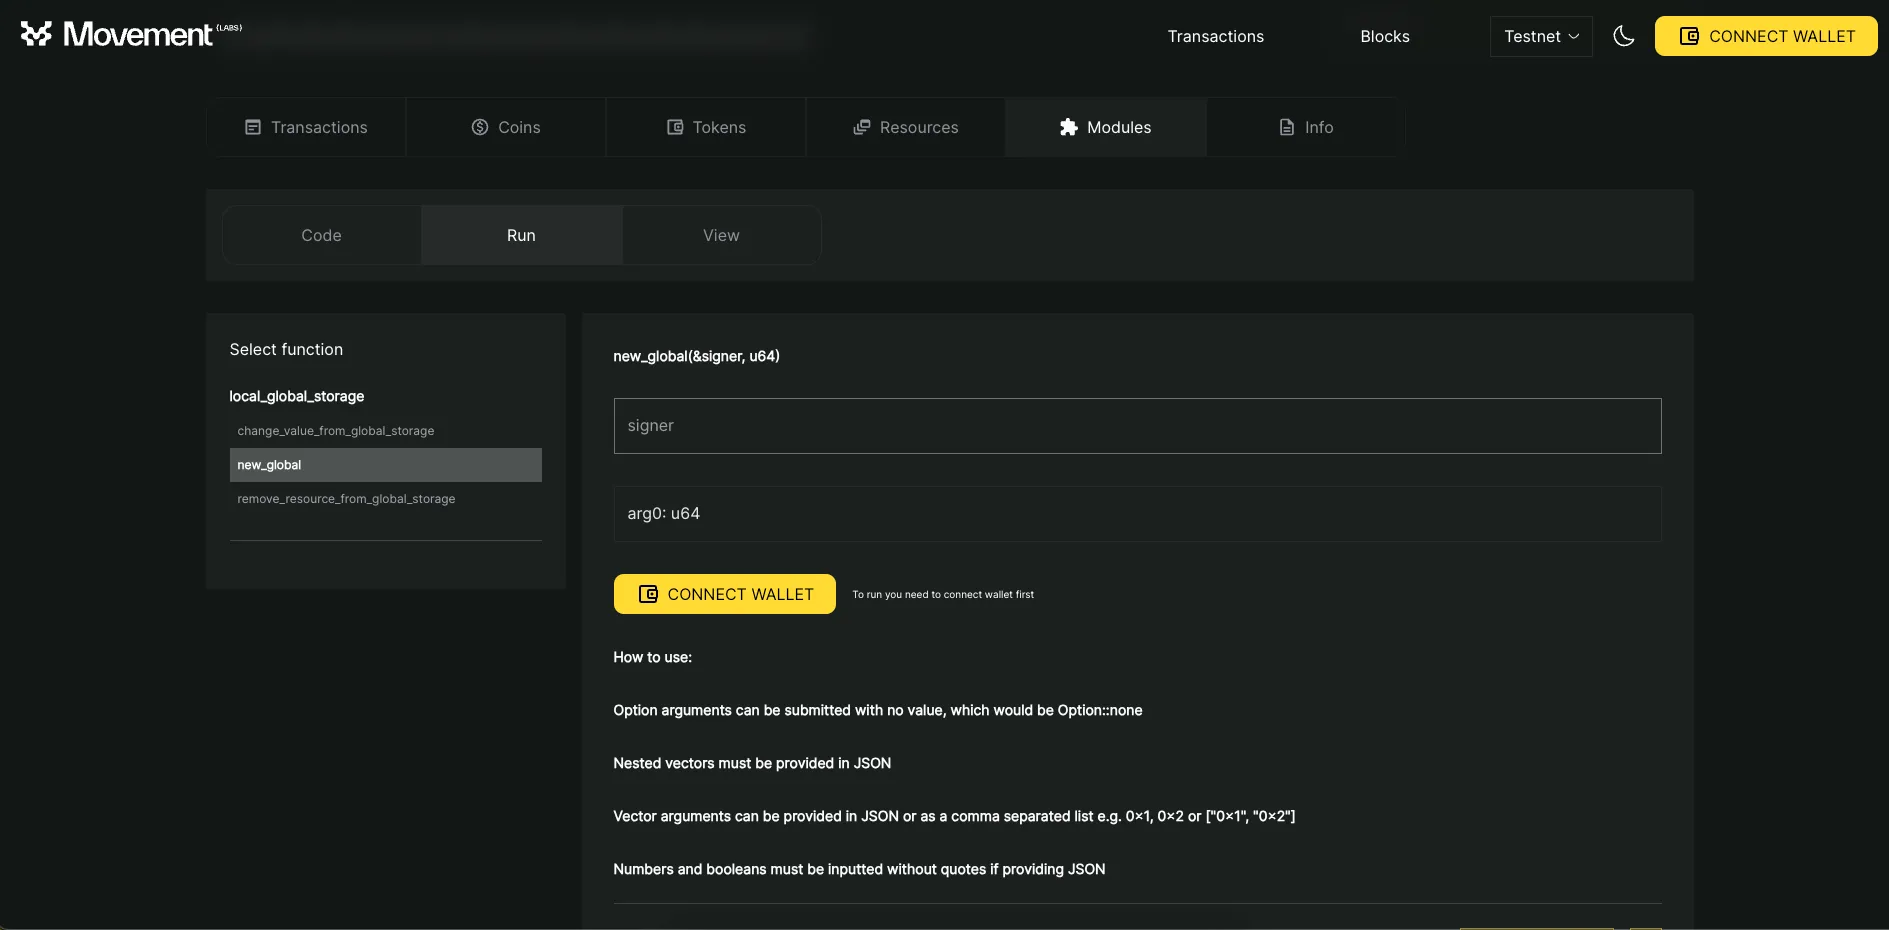Click the Movement Labs logo
This screenshot has width=1889, height=930.
click(131, 34)
